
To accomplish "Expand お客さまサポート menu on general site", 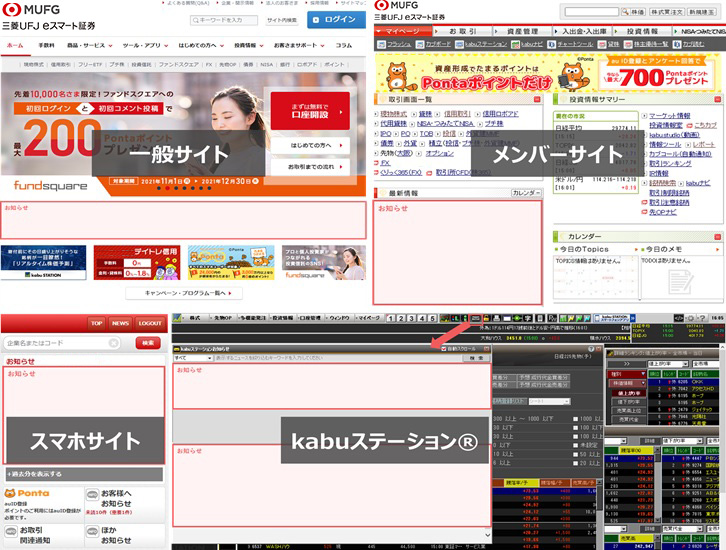I will click(299, 45).
